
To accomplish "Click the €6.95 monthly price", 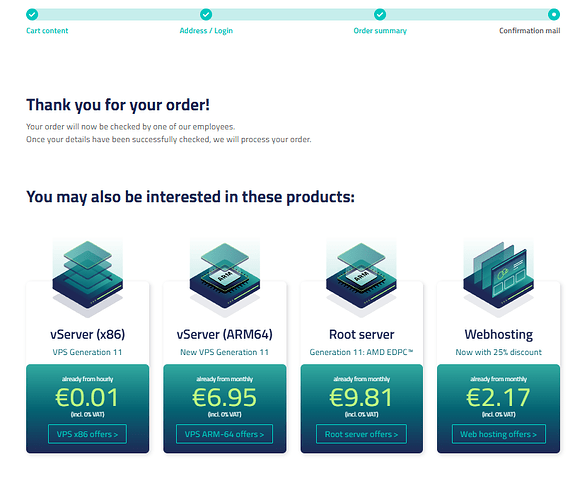I will tap(225, 397).
